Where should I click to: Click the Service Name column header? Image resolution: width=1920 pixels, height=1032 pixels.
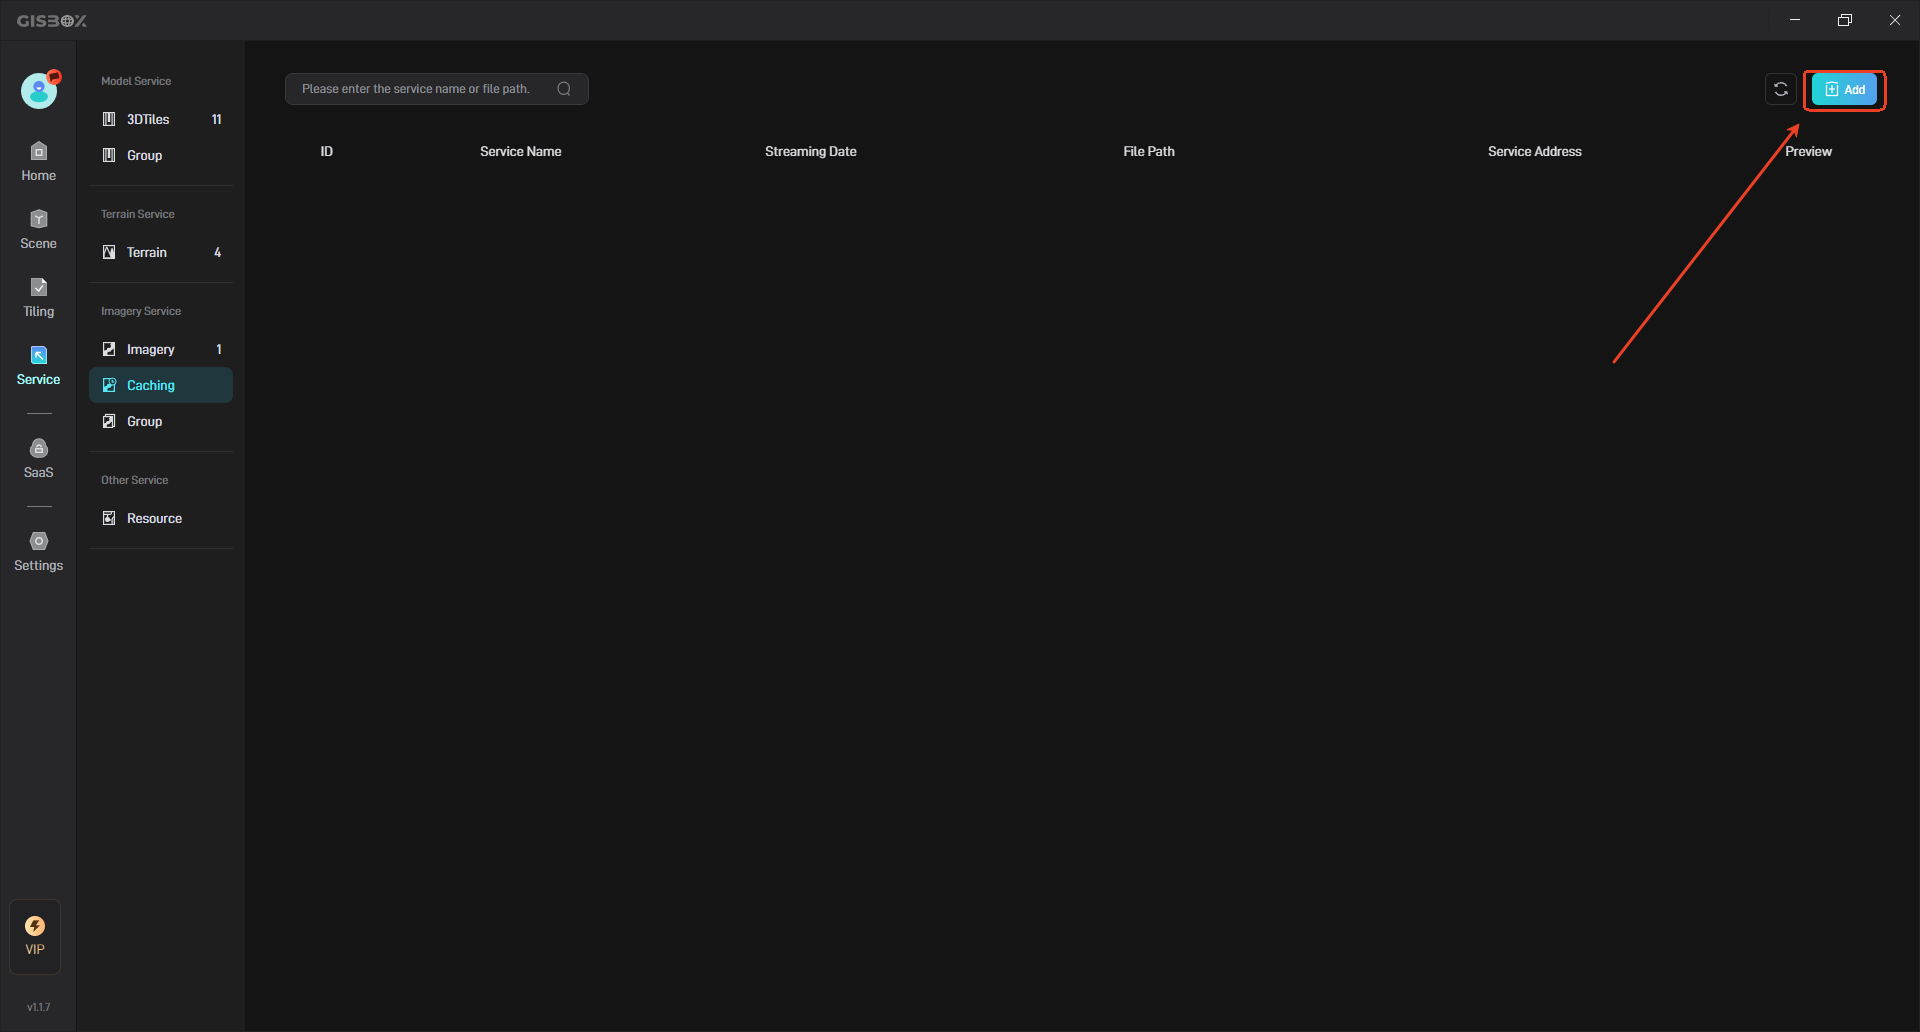click(520, 151)
